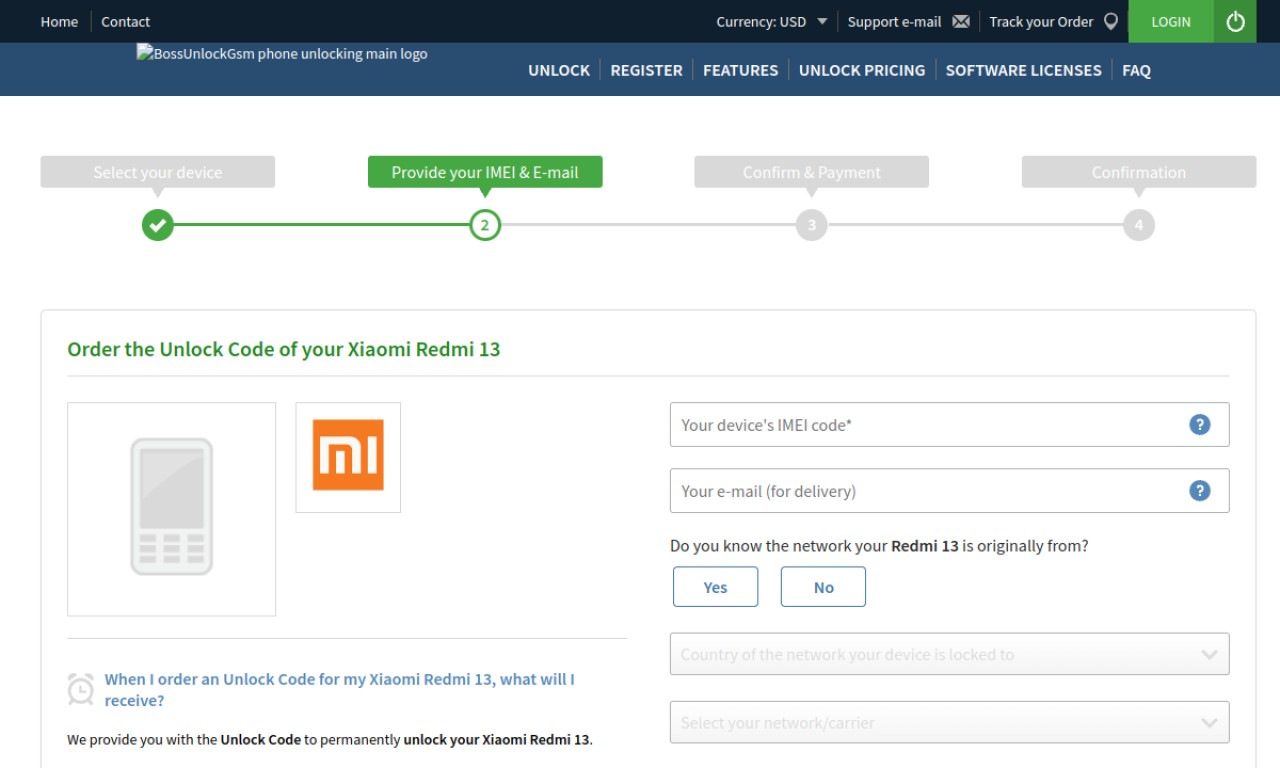This screenshot has width=1280, height=768.
Task: Click the Support e-mail link text
Action: tap(894, 21)
